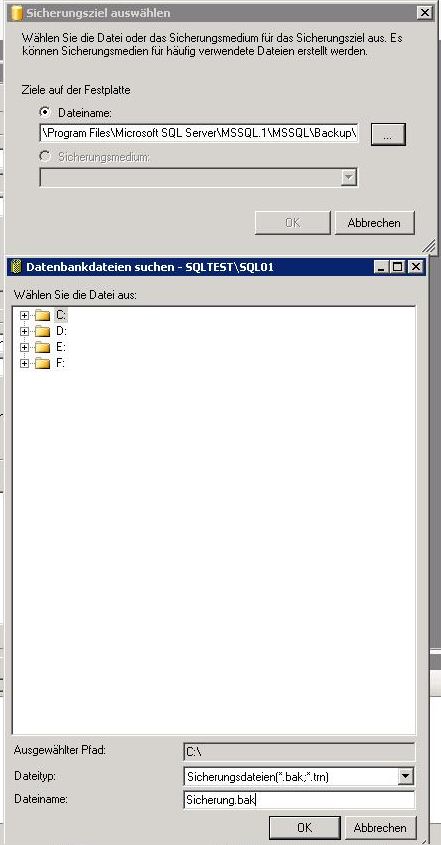The width and height of the screenshot is (441, 845).
Task: Click the browse ellipsis button
Action: pos(388,134)
